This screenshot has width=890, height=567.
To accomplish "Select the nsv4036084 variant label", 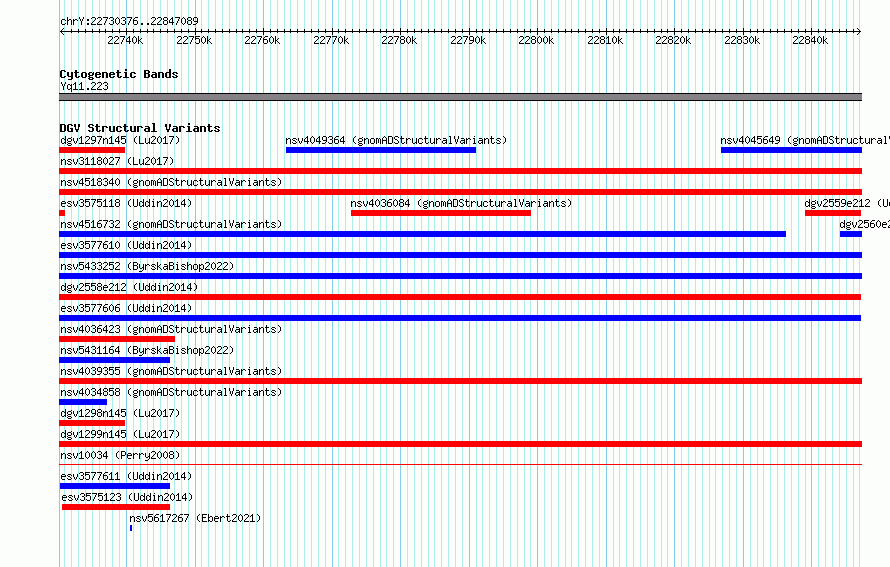I will click(461, 203).
